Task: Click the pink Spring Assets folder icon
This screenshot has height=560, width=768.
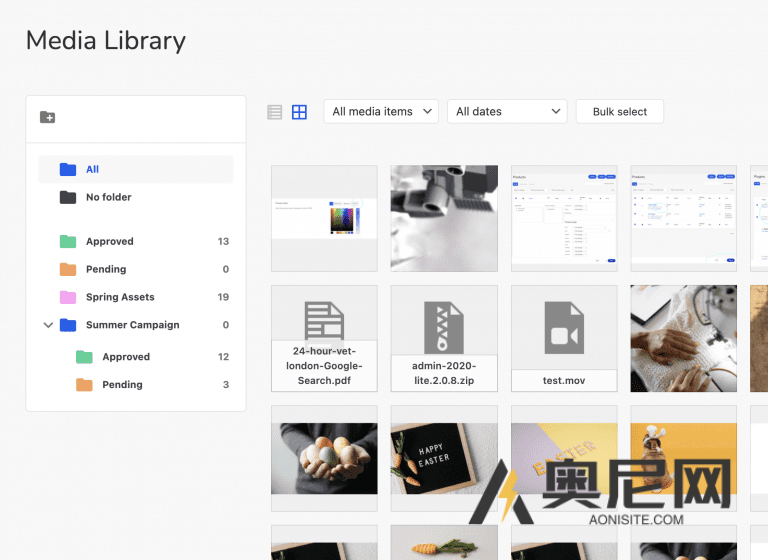Action: [68, 297]
